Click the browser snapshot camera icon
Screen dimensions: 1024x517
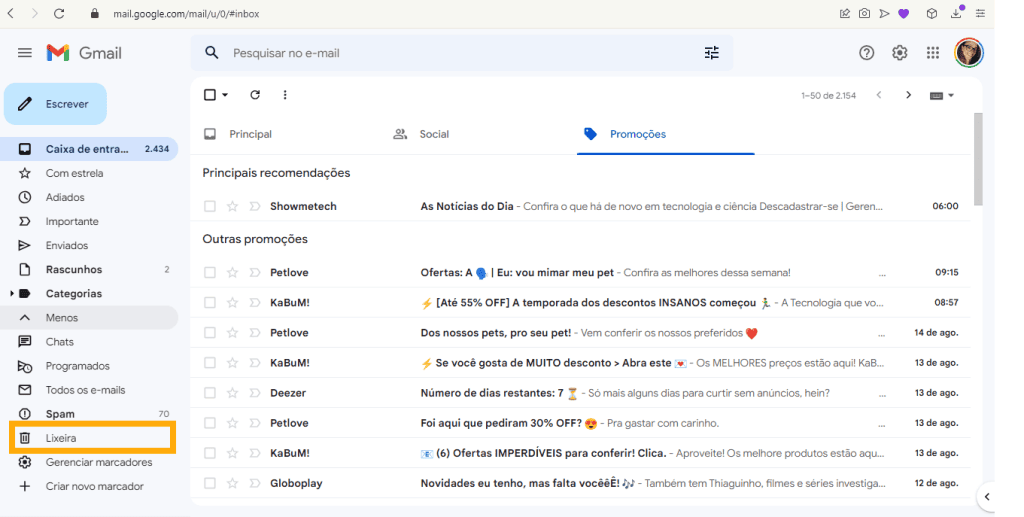click(864, 14)
